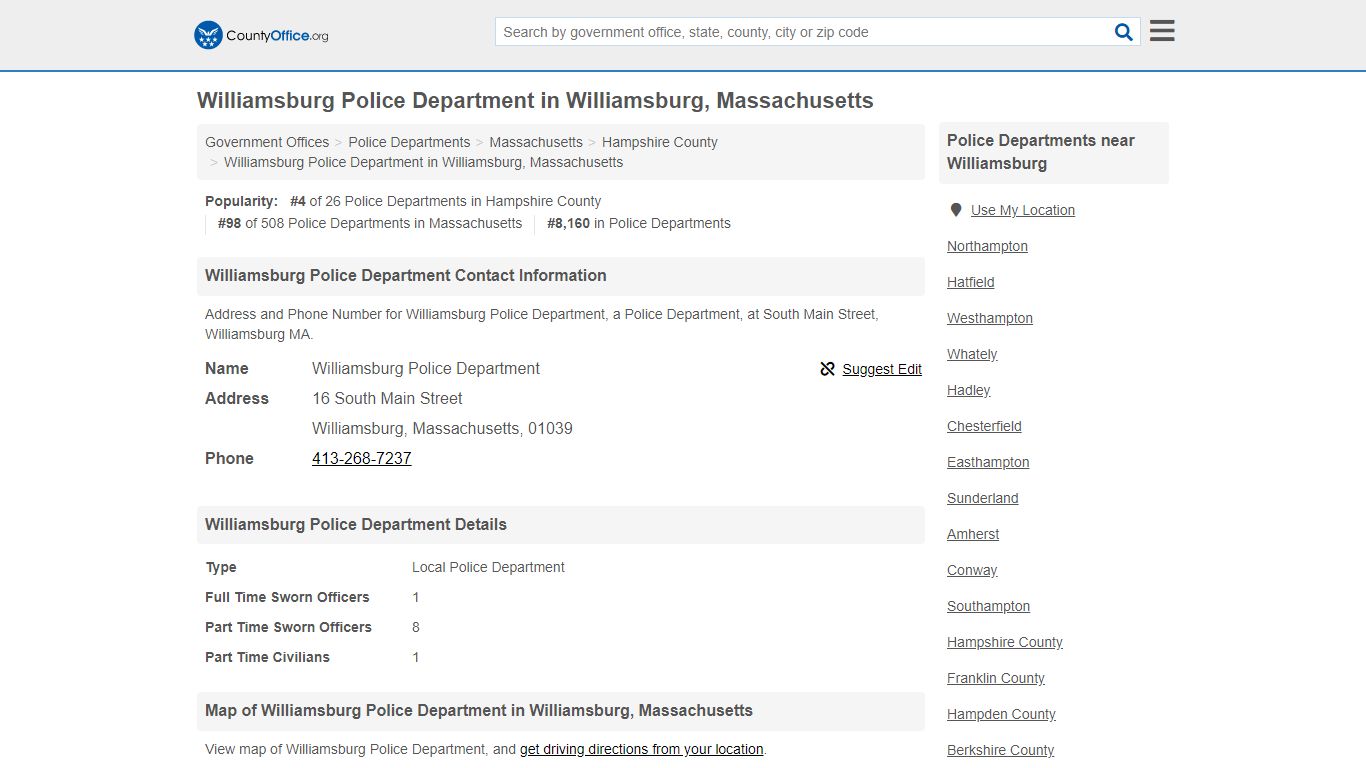Open Sunderland link in sidebar

[x=983, y=498]
